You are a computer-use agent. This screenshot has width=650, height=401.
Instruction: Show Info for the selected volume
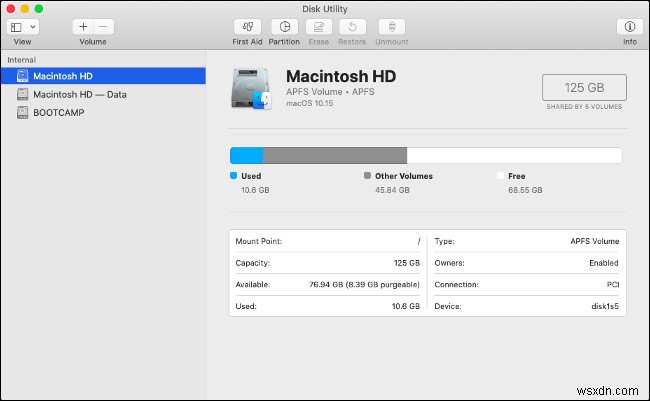(x=630, y=27)
